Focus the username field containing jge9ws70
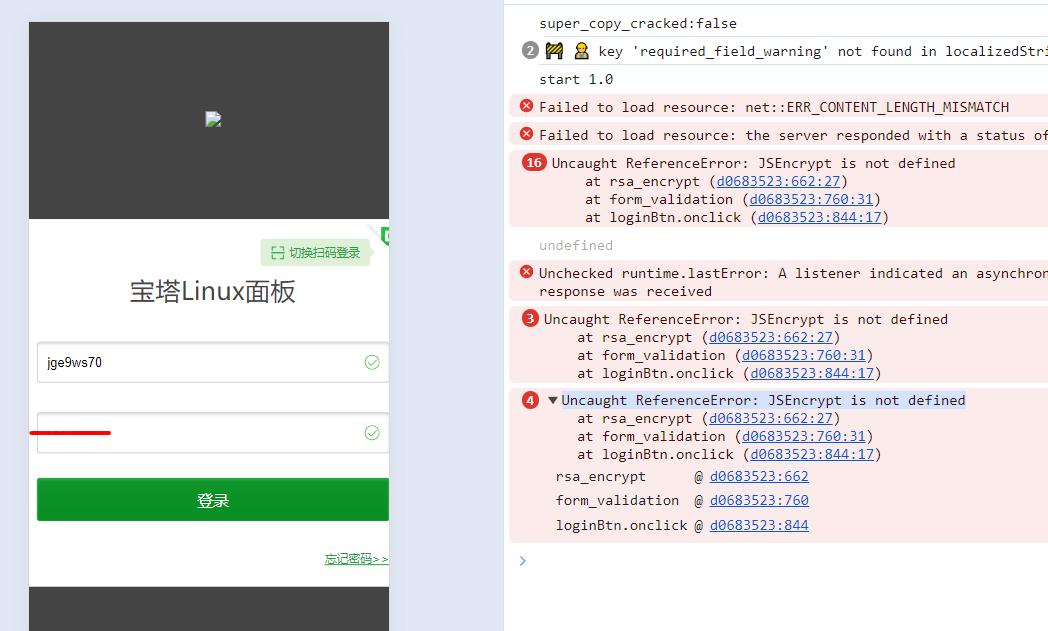 click(x=213, y=362)
